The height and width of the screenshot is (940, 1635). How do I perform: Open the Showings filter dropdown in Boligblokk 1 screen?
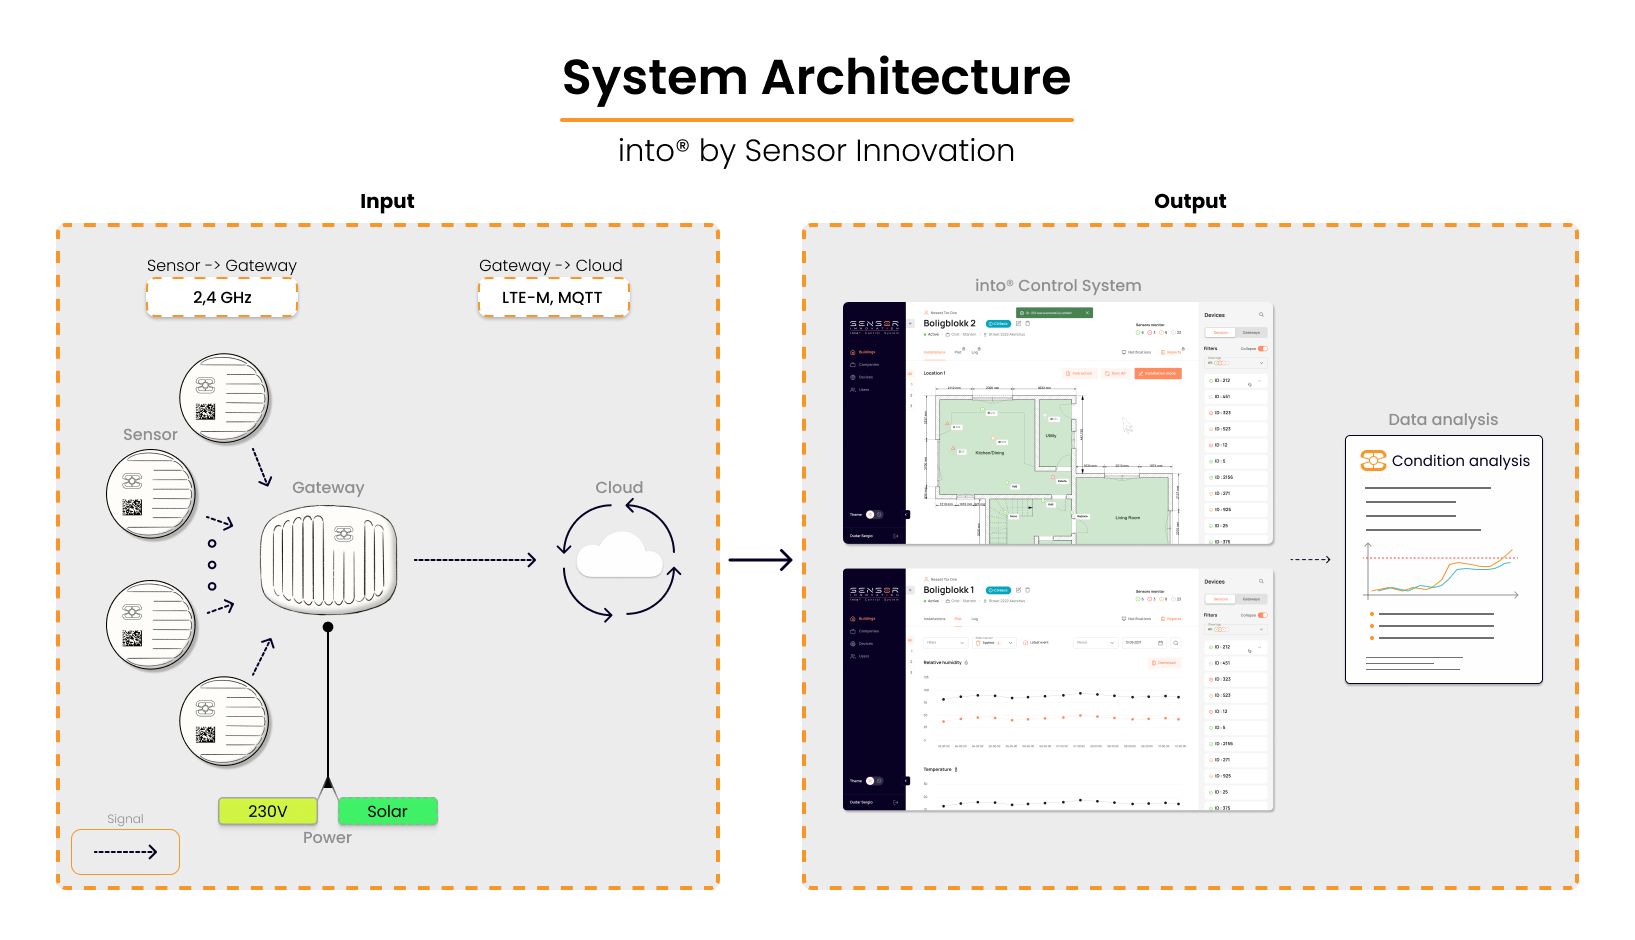click(1236, 629)
